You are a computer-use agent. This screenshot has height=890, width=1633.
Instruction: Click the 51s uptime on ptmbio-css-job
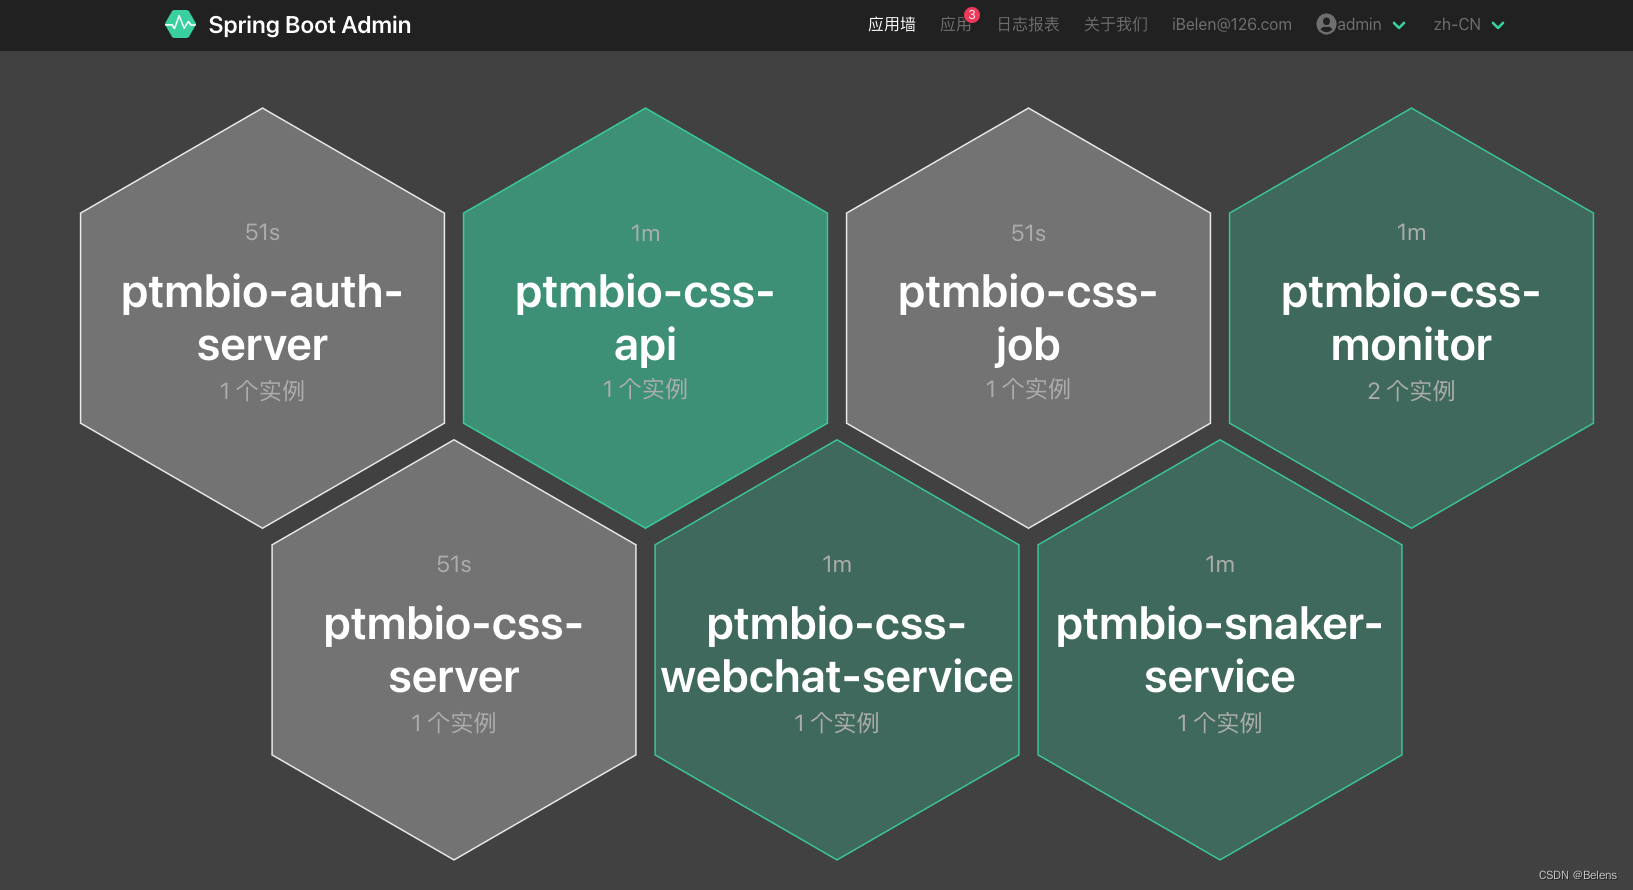[1028, 233]
